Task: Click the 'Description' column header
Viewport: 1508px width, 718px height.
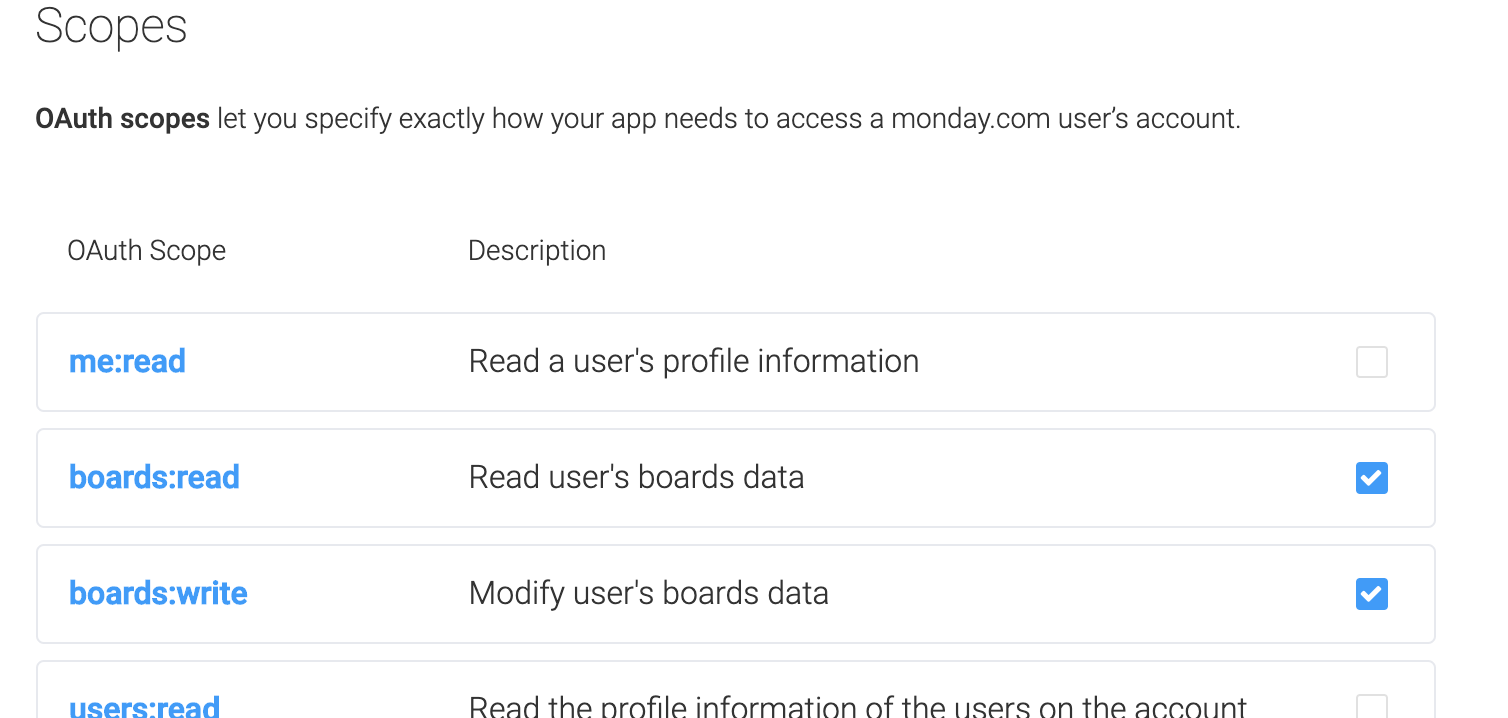Action: click(537, 250)
